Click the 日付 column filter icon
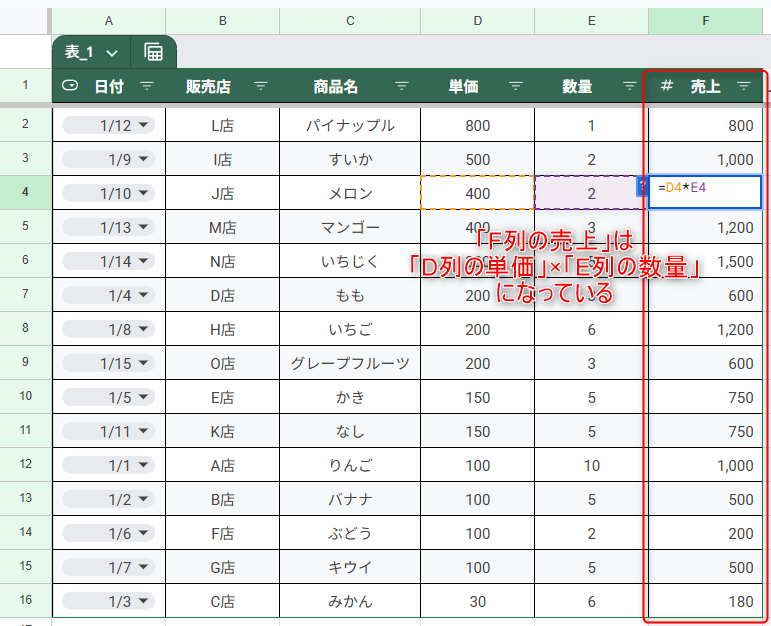The height and width of the screenshot is (626, 771). pos(147,87)
